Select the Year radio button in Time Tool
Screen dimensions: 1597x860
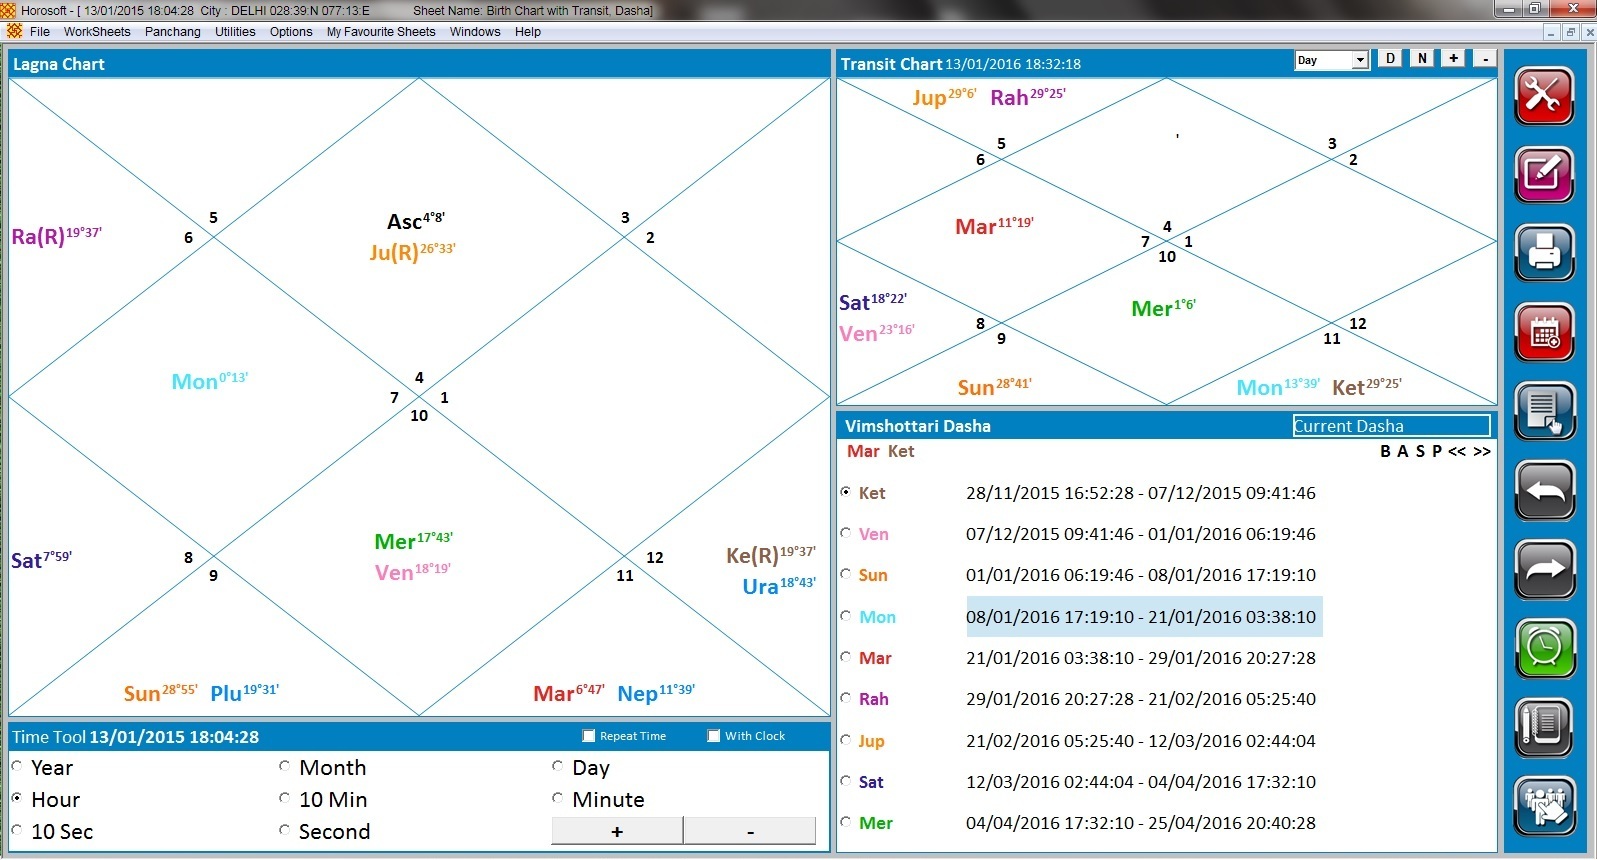(17, 767)
